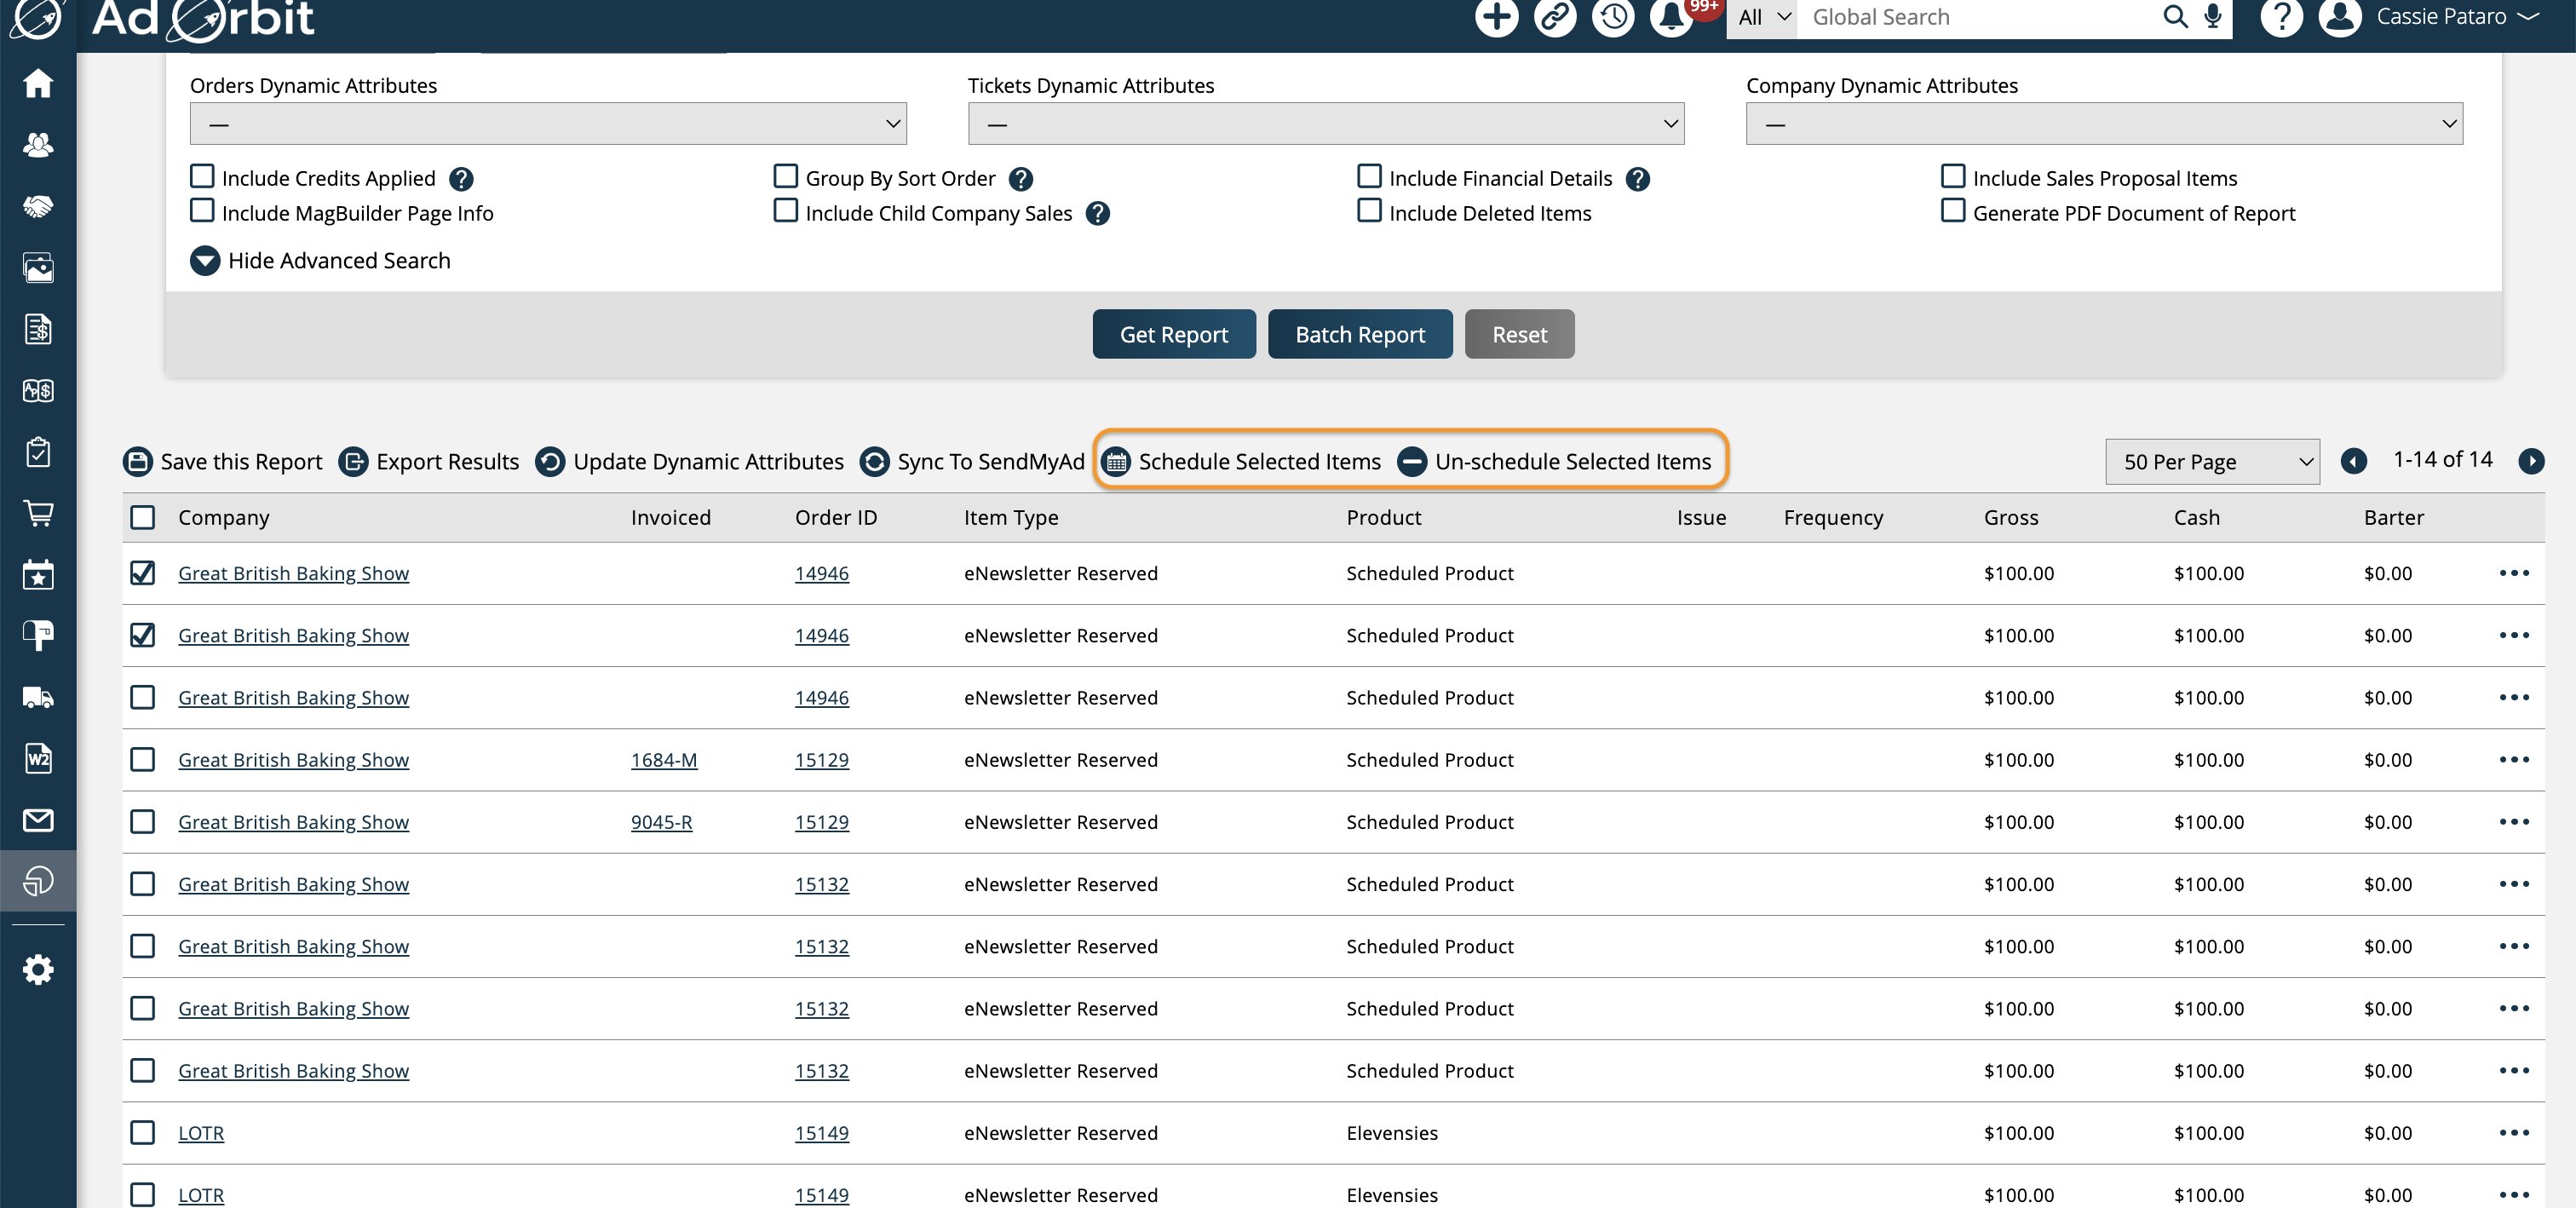Go to next results page arrow

tap(2531, 461)
